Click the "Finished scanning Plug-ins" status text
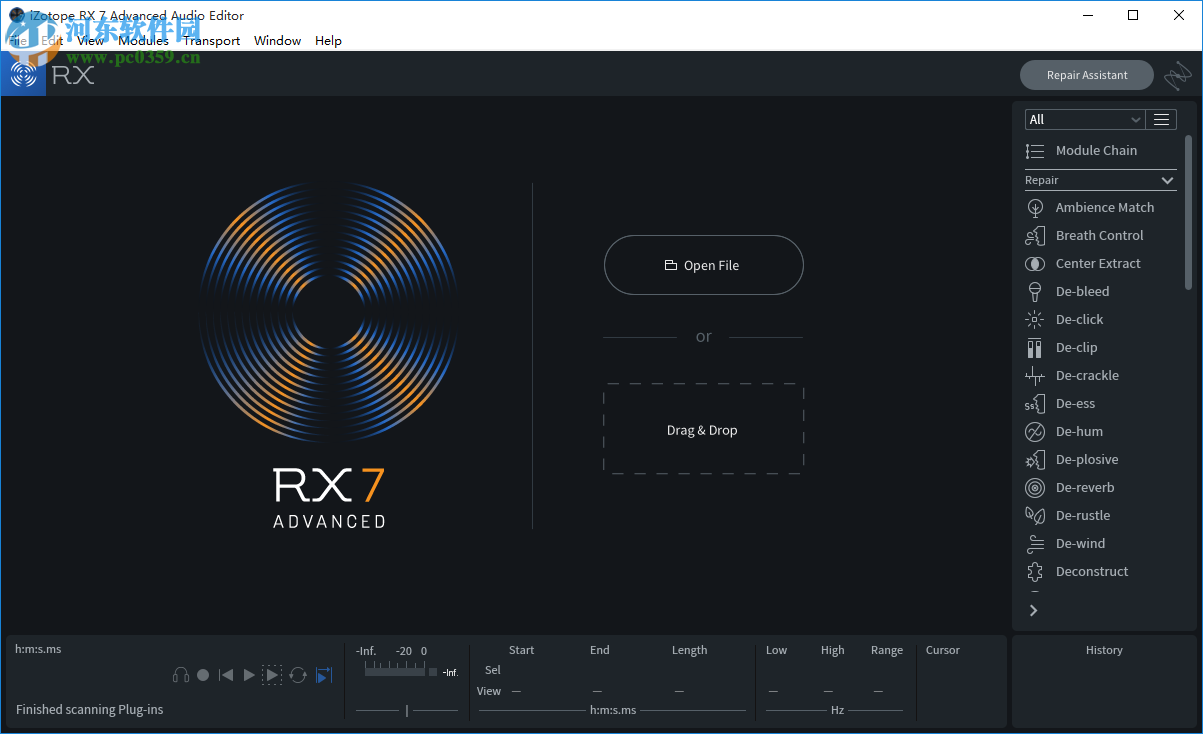 click(90, 710)
